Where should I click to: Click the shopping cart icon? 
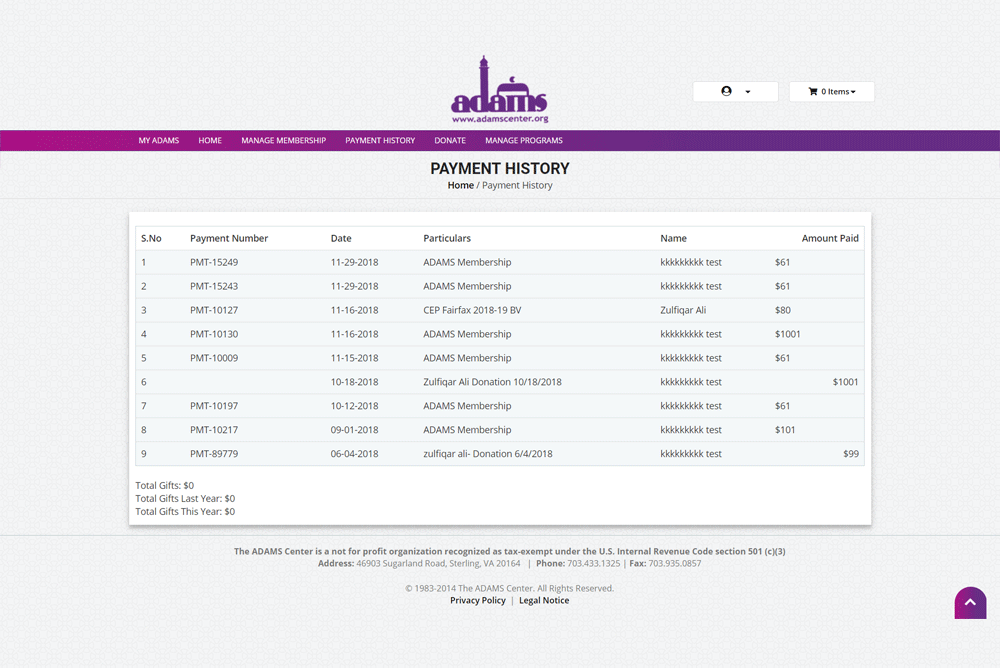(x=813, y=91)
